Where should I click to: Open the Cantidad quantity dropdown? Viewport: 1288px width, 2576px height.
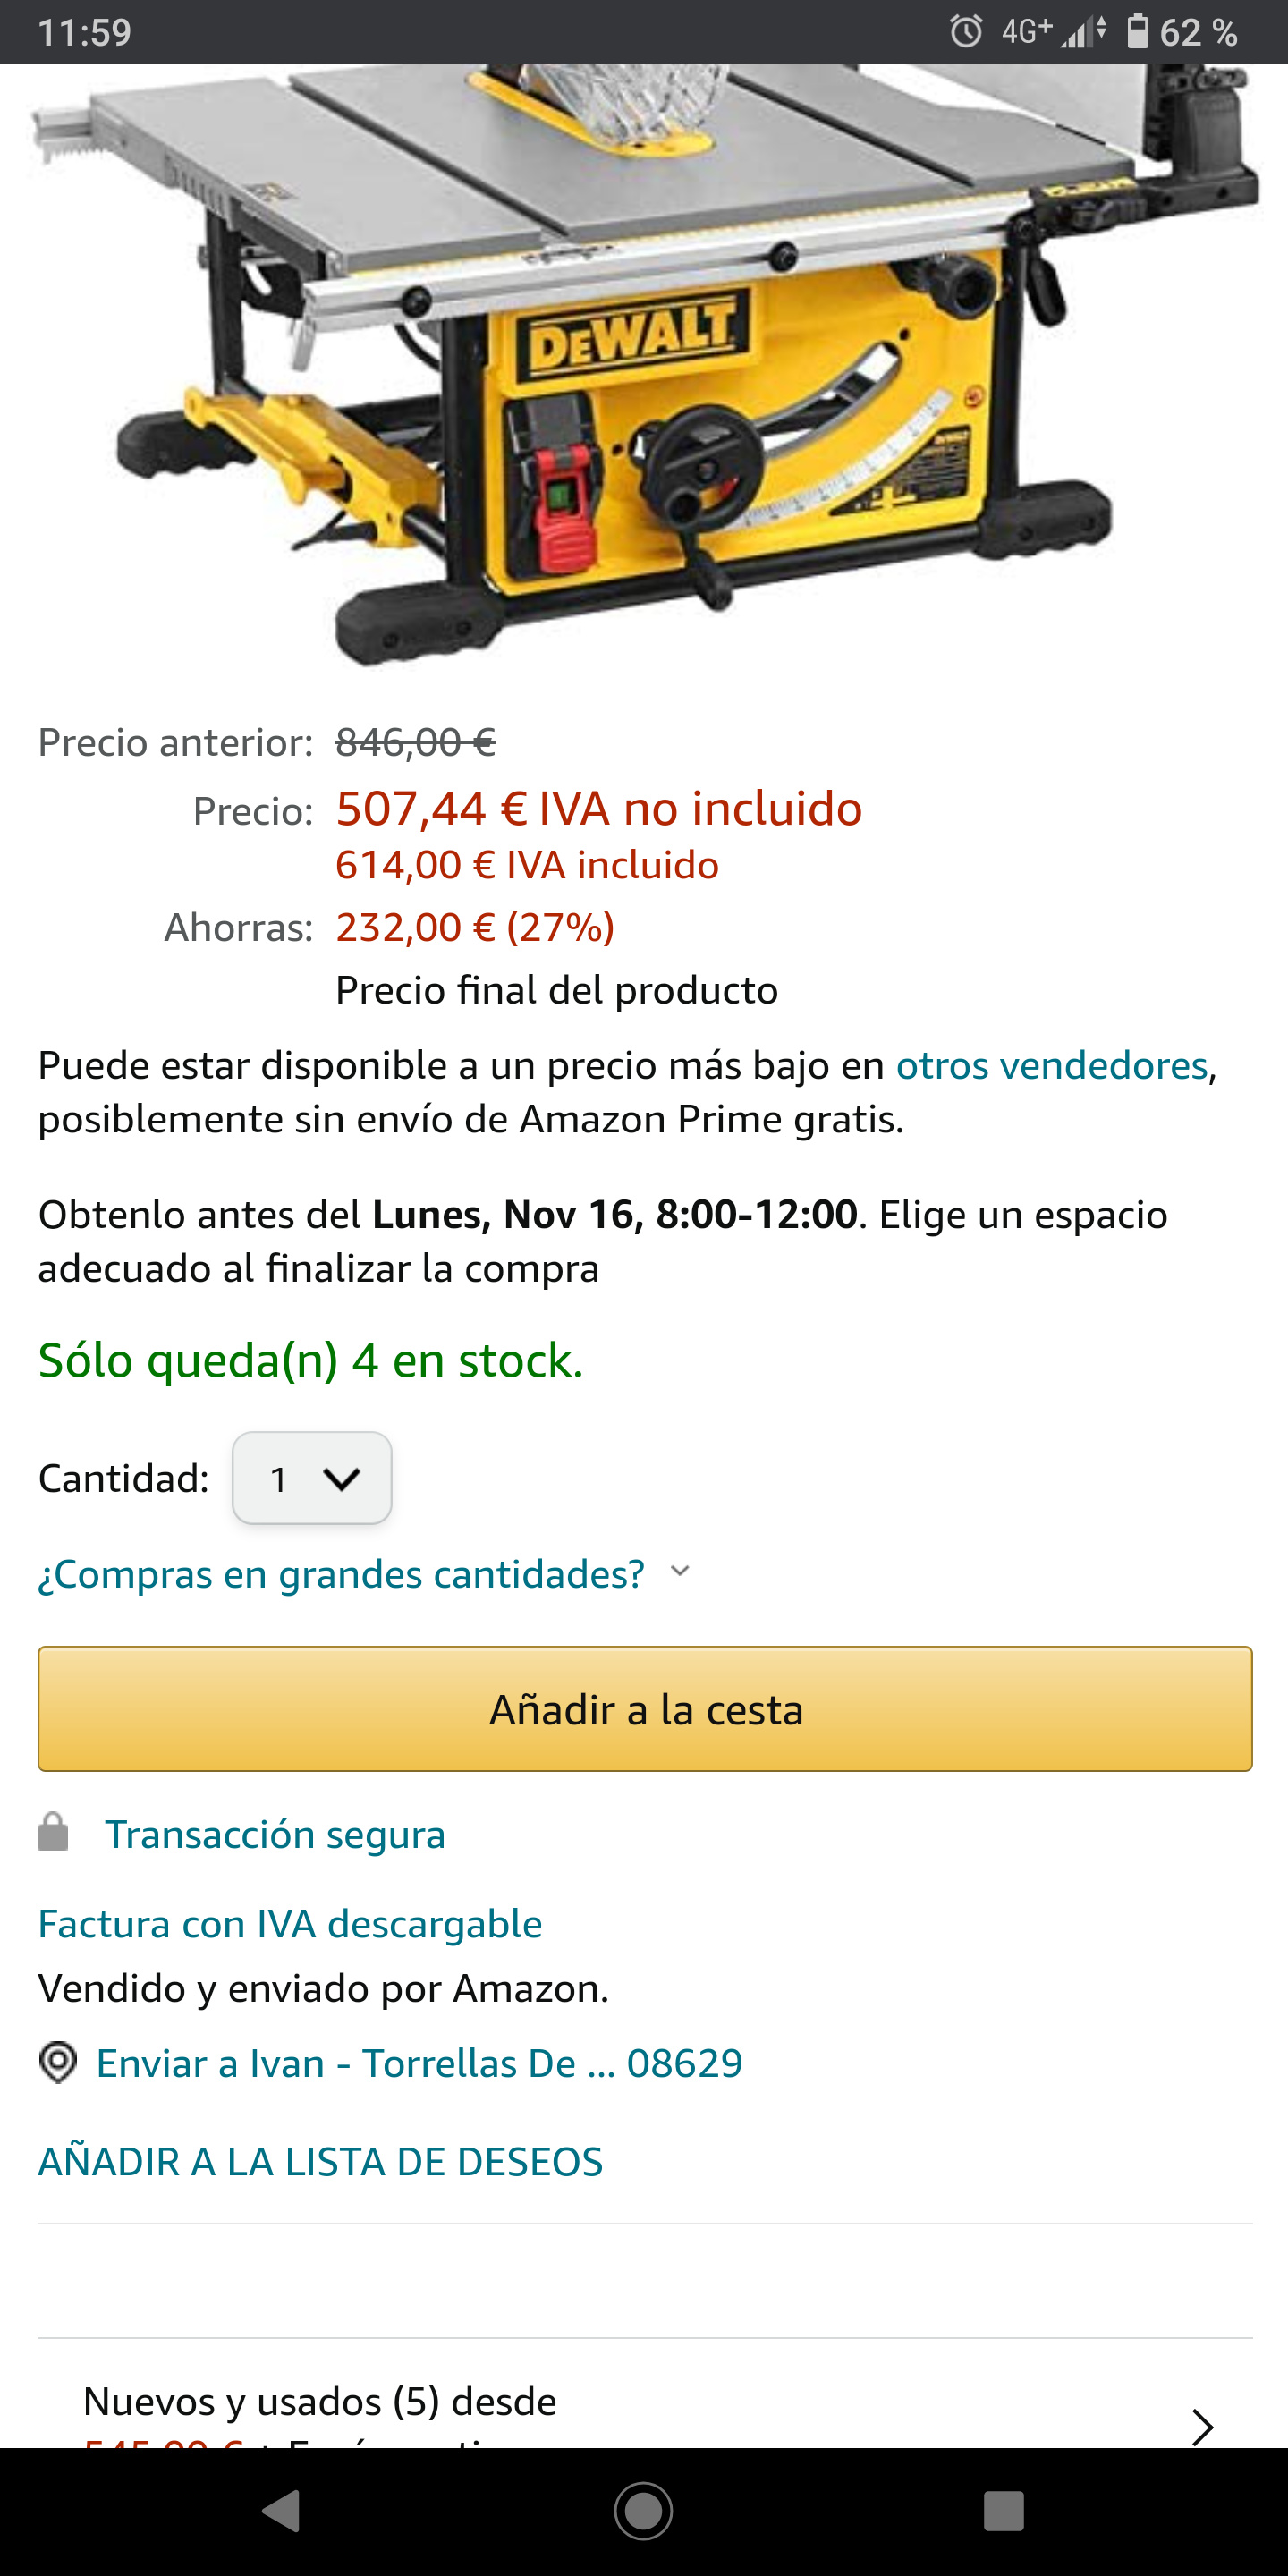[x=312, y=1478]
